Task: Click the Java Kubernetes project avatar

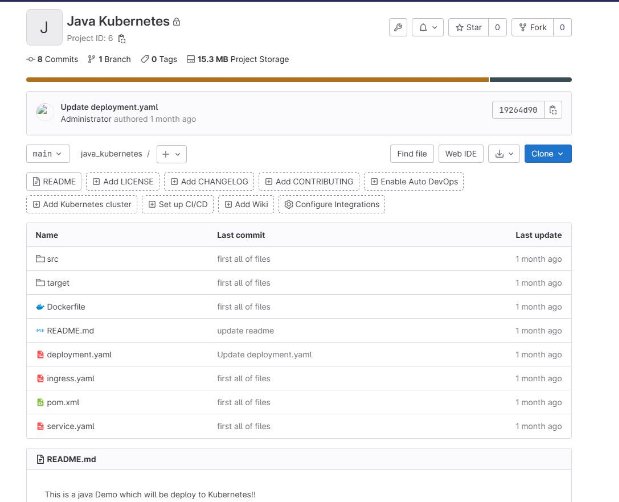Action: click(x=44, y=27)
